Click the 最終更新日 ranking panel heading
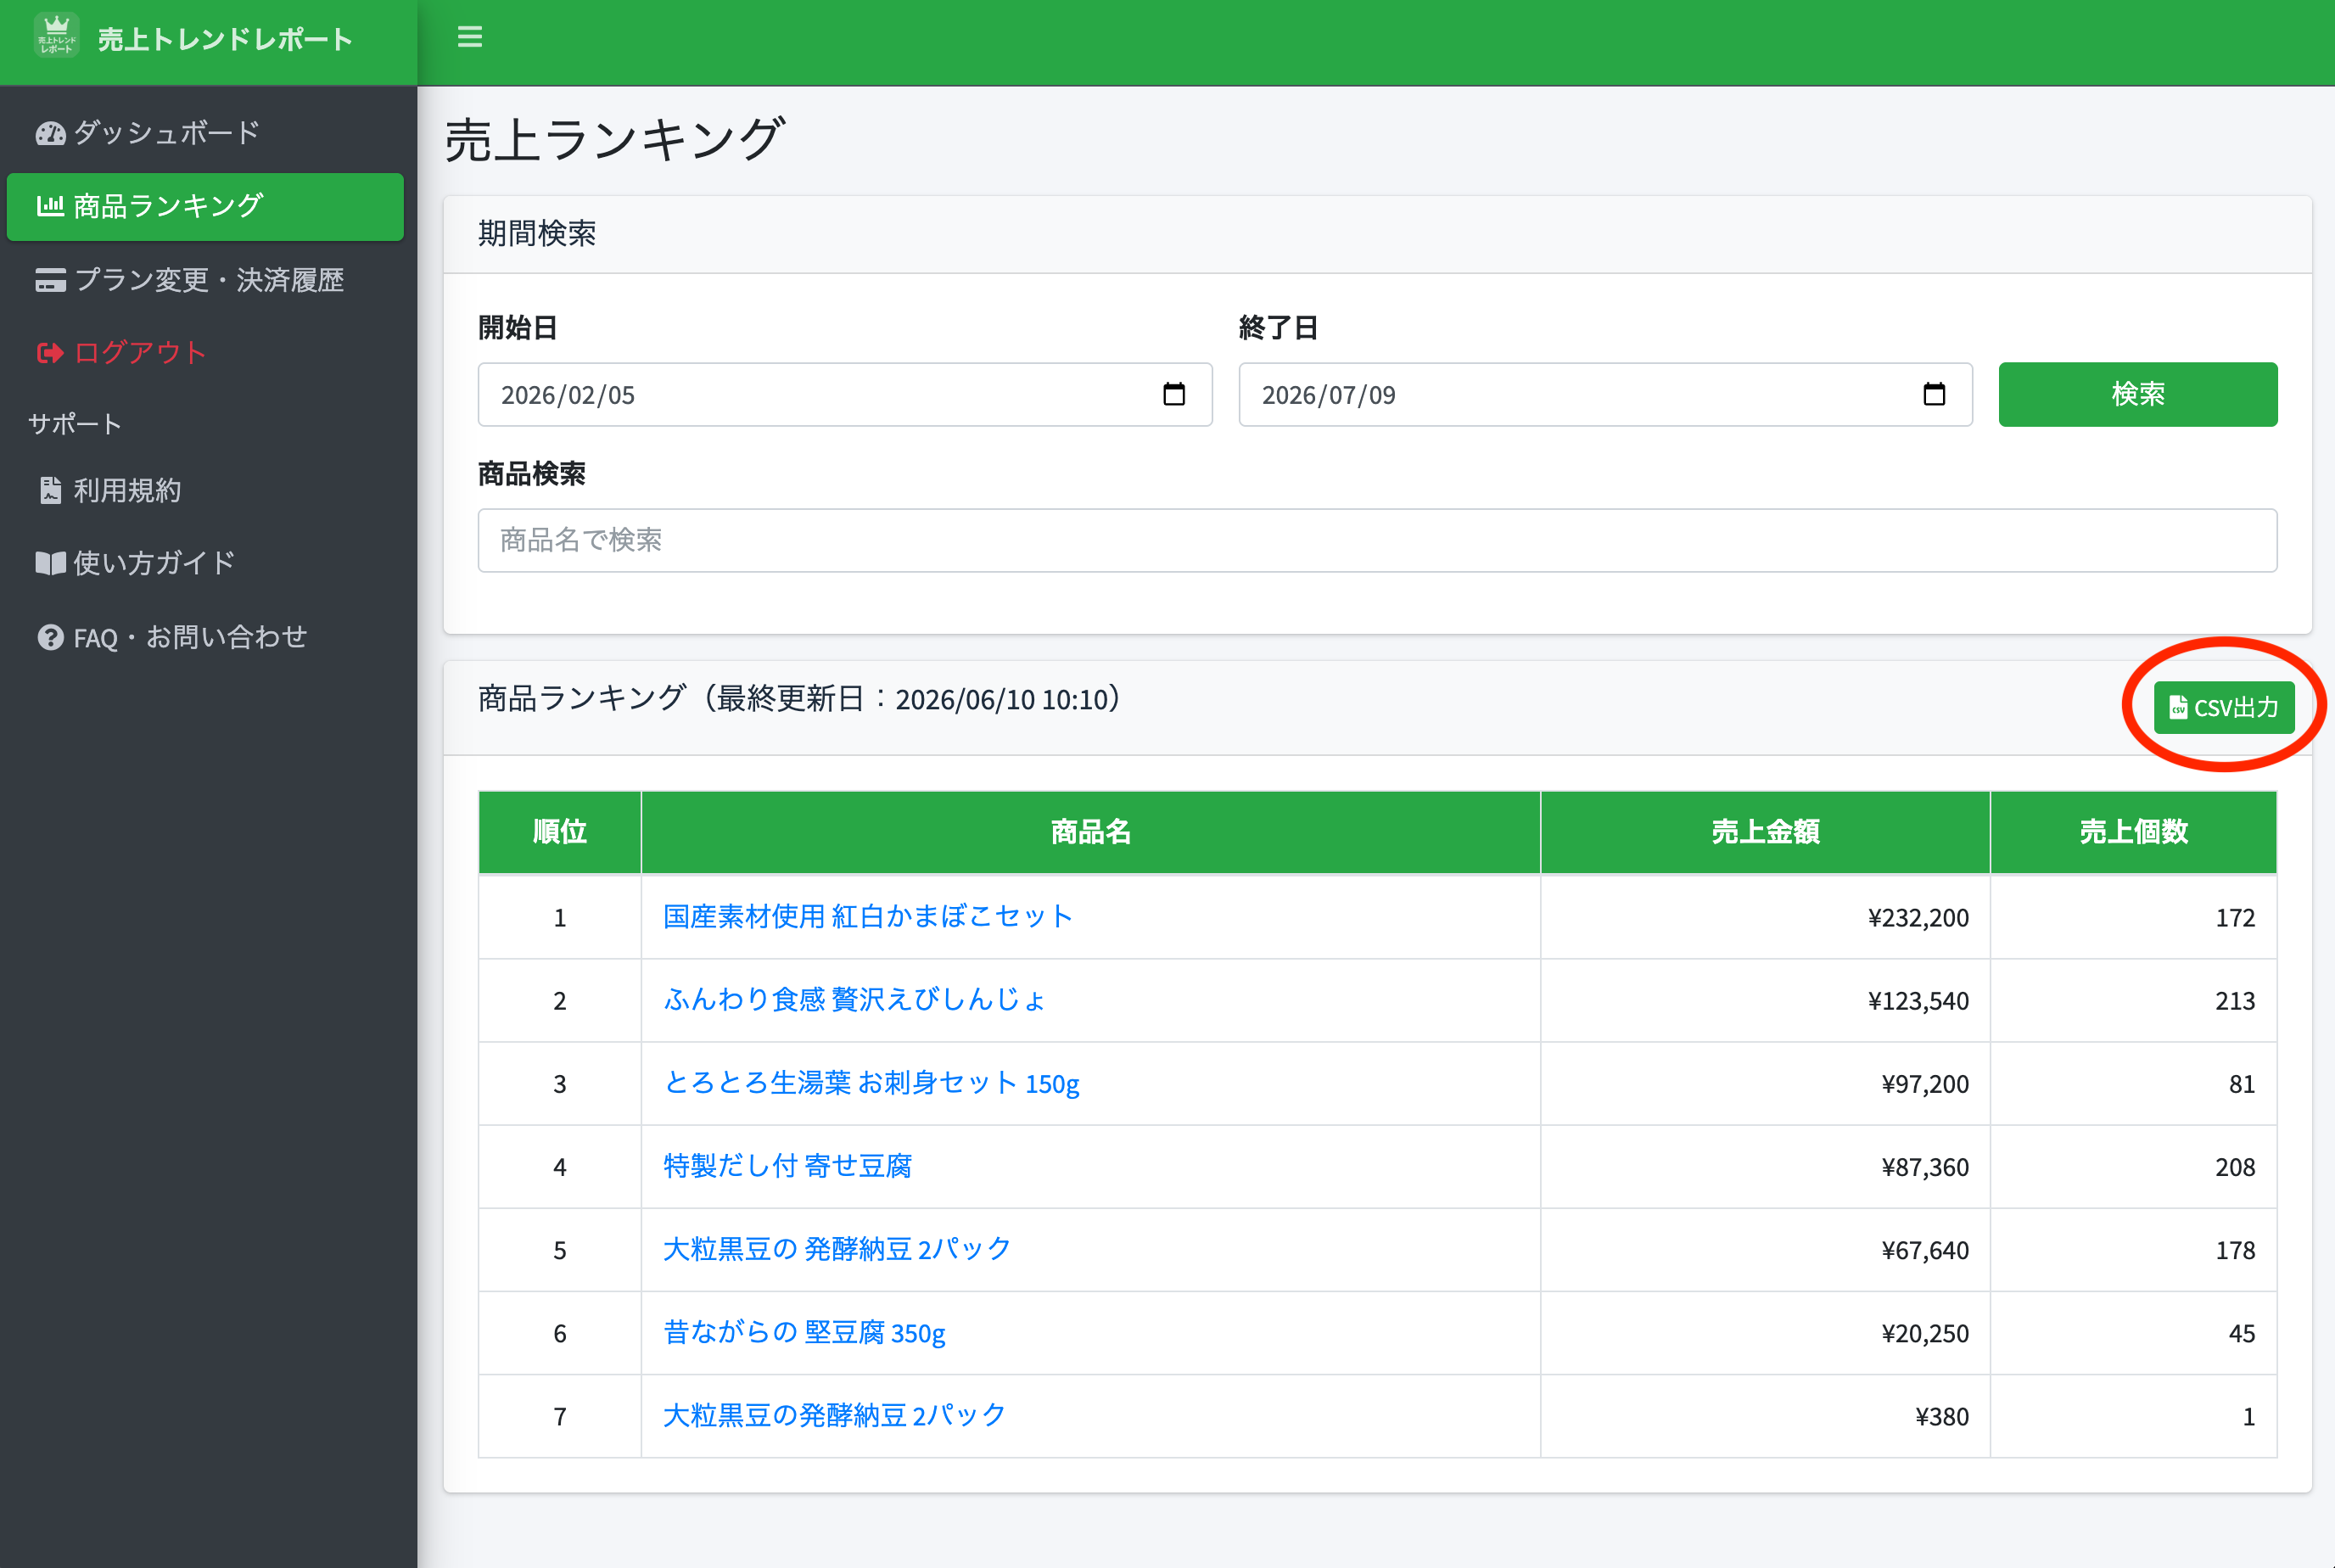 tap(799, 698)
